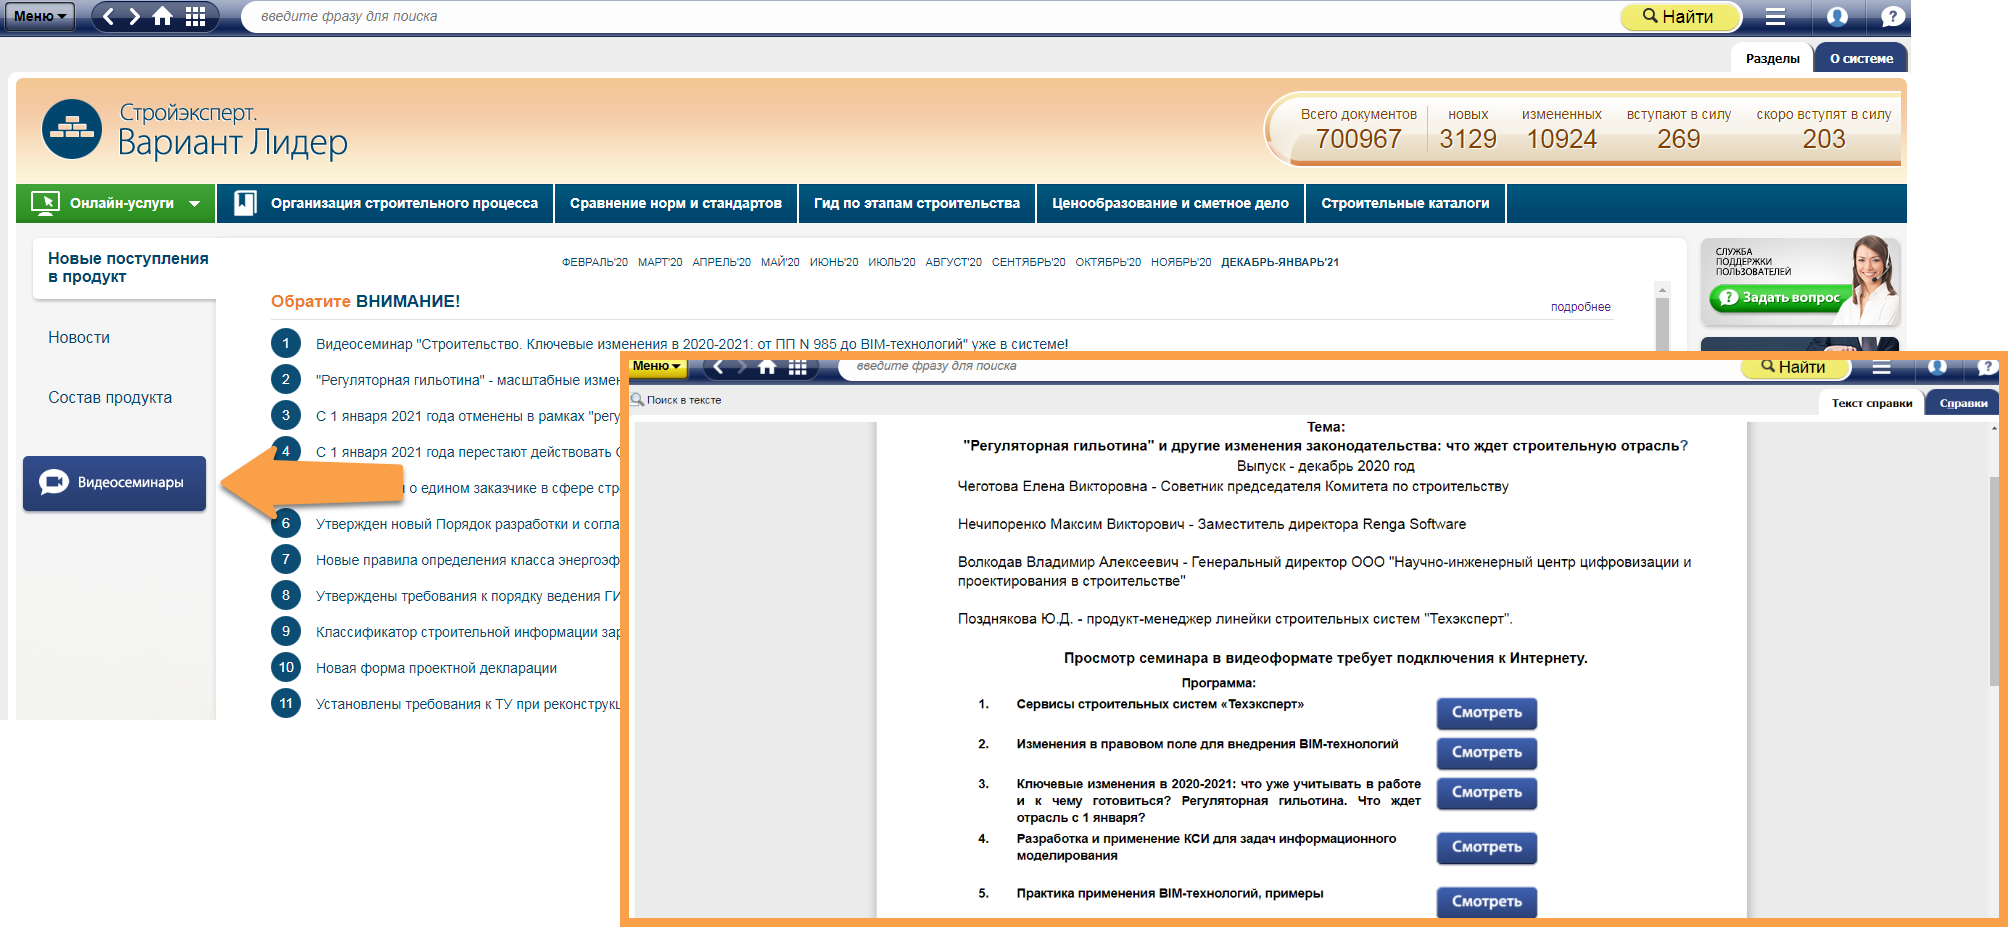
Task: Open the Меню dropdown at top left
Action: [39, 16]
